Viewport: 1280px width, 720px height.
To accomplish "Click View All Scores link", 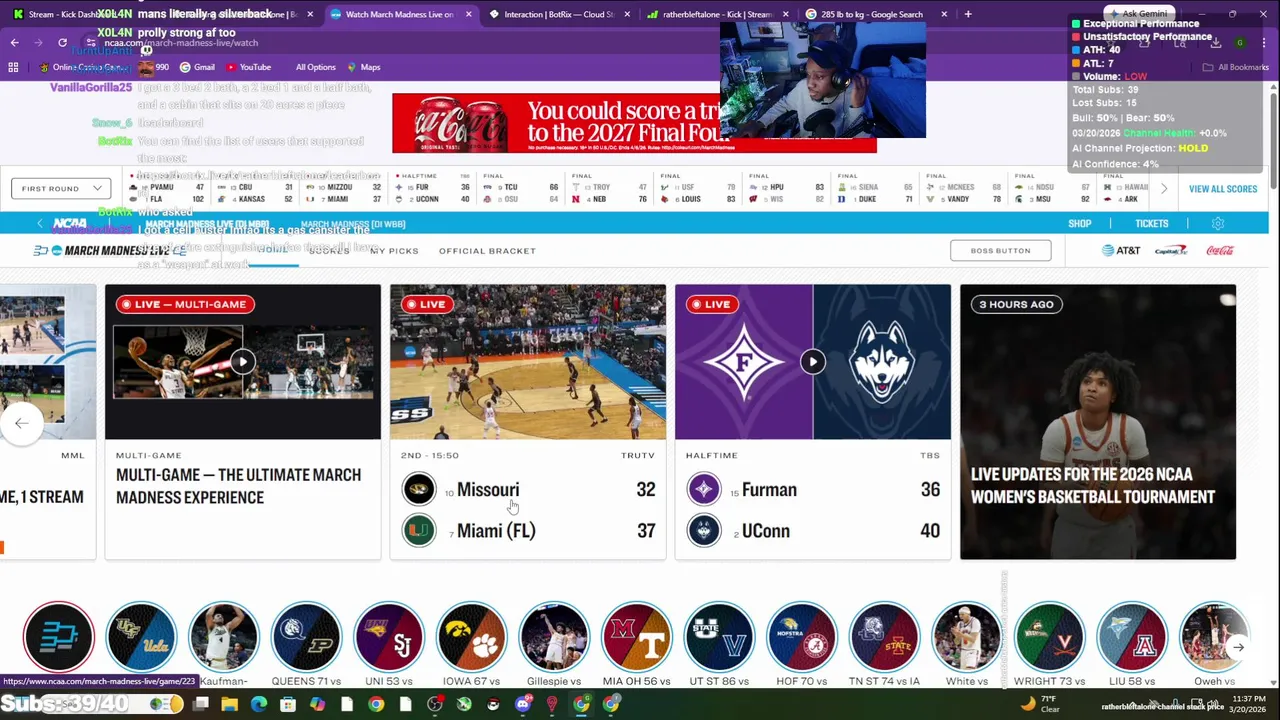I will pyautogui.click(x=1222, y=189).
